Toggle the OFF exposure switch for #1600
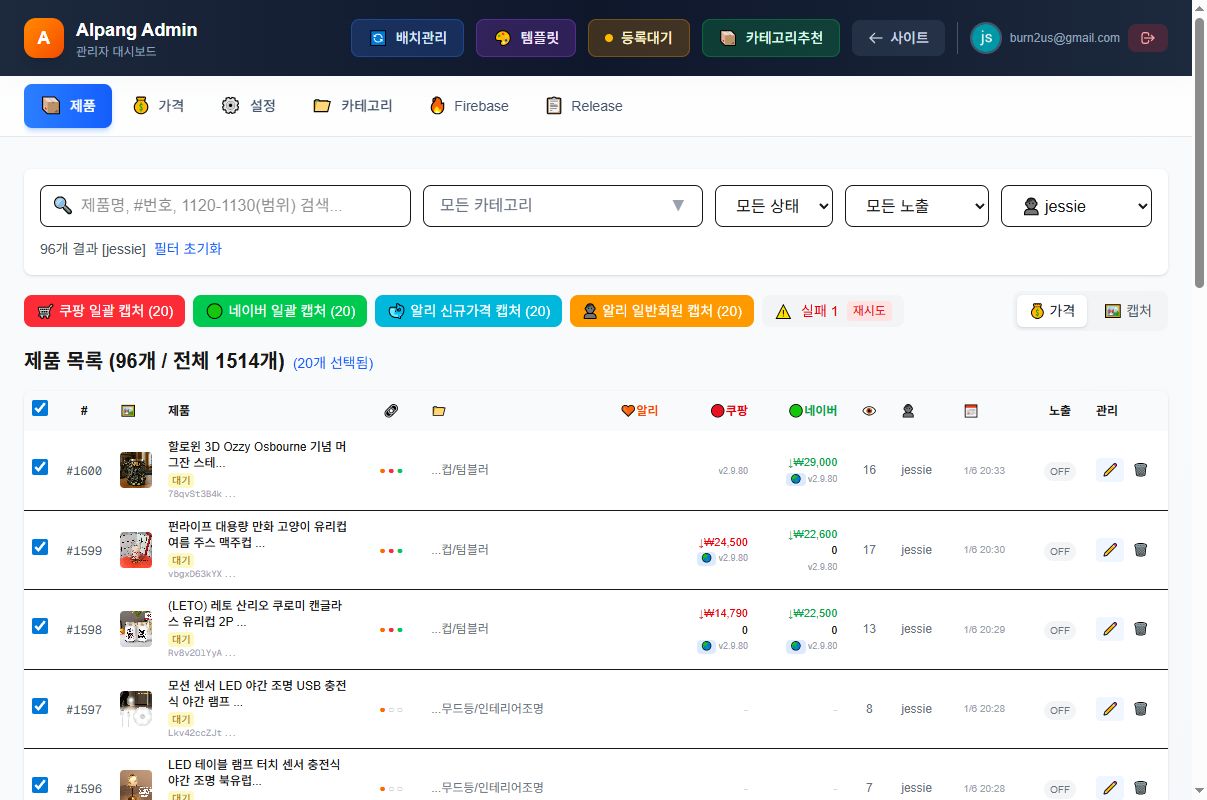Image resolution: width=1207 pixels, height=800 pixels. click(1059, 471)
